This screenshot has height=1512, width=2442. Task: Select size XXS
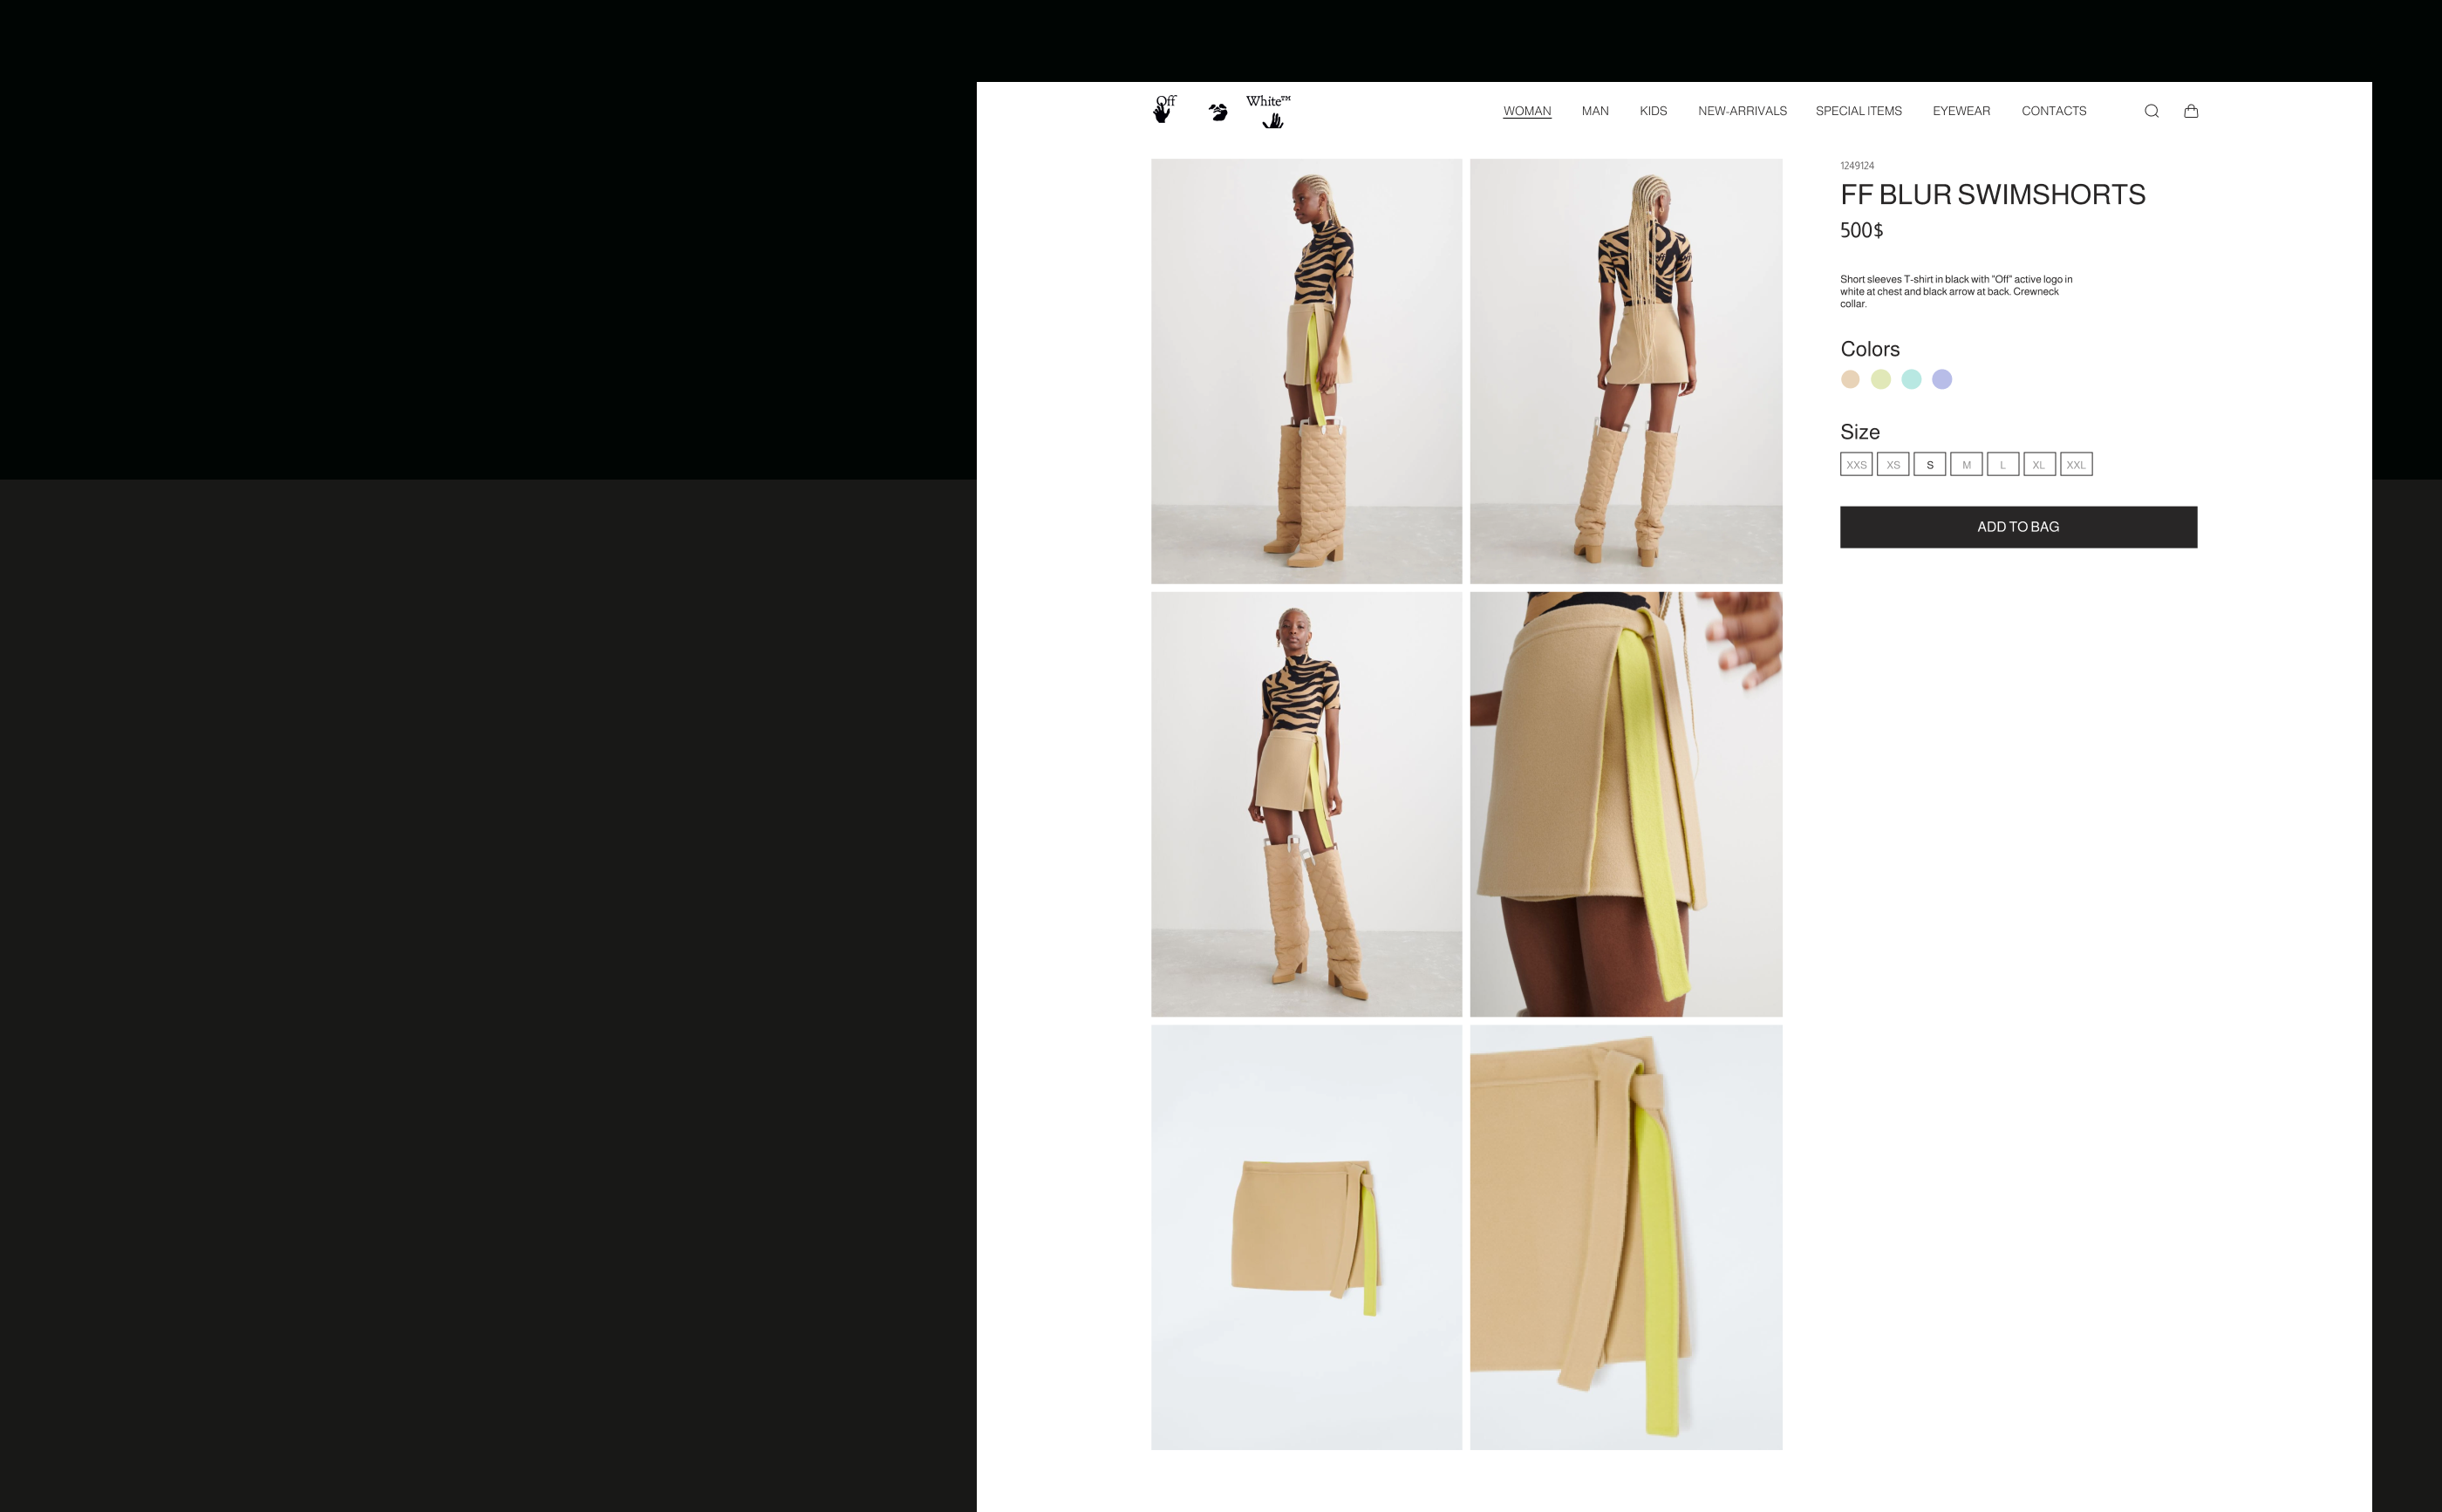[x=1856, y=465]
